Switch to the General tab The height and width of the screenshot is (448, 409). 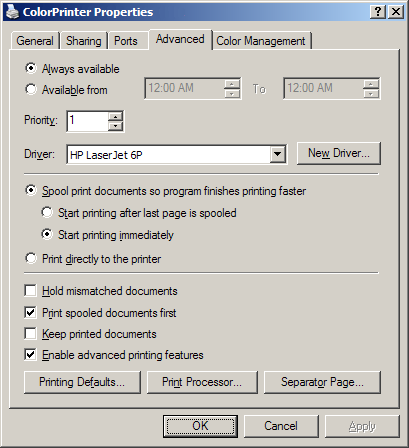[x=35, y=41]
